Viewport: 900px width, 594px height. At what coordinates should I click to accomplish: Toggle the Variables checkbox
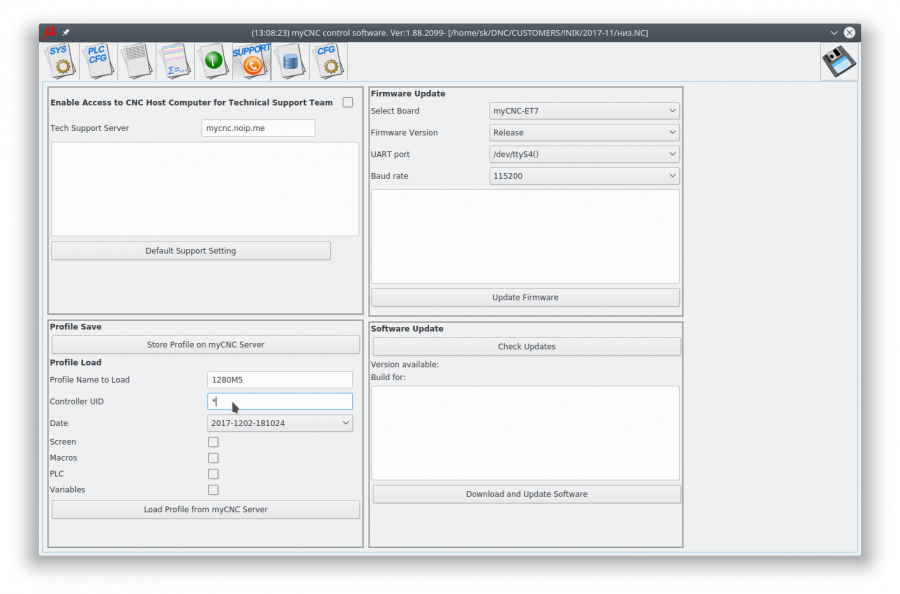(x=213, y=490)
